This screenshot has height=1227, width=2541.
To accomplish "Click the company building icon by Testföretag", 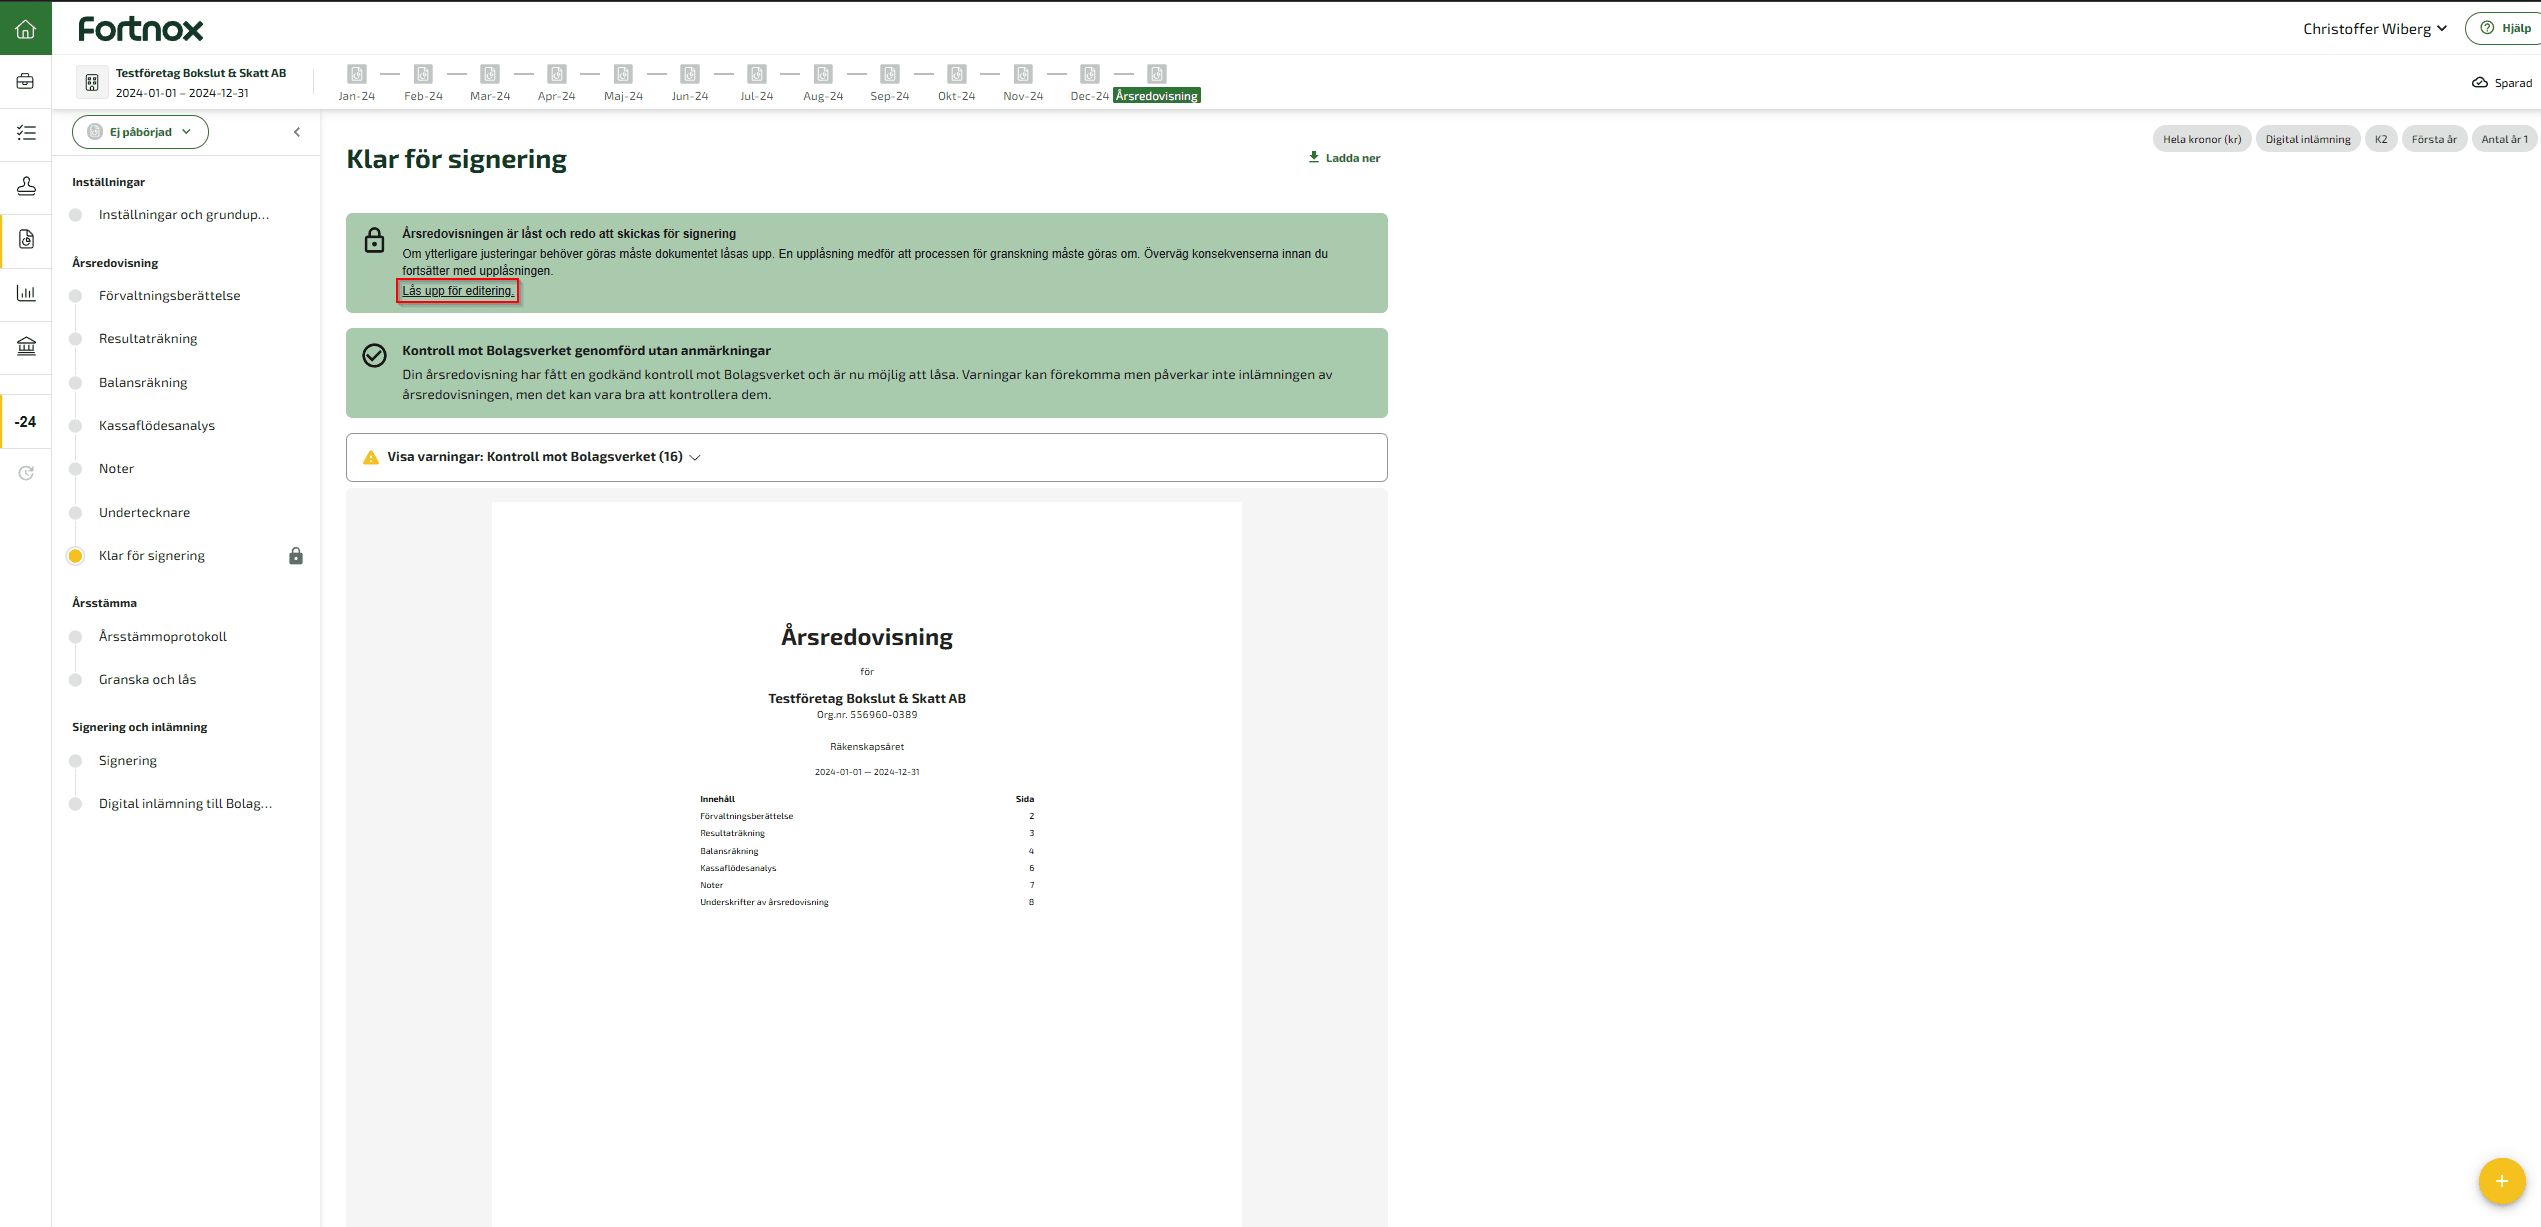I will click(x=92, y=82).
